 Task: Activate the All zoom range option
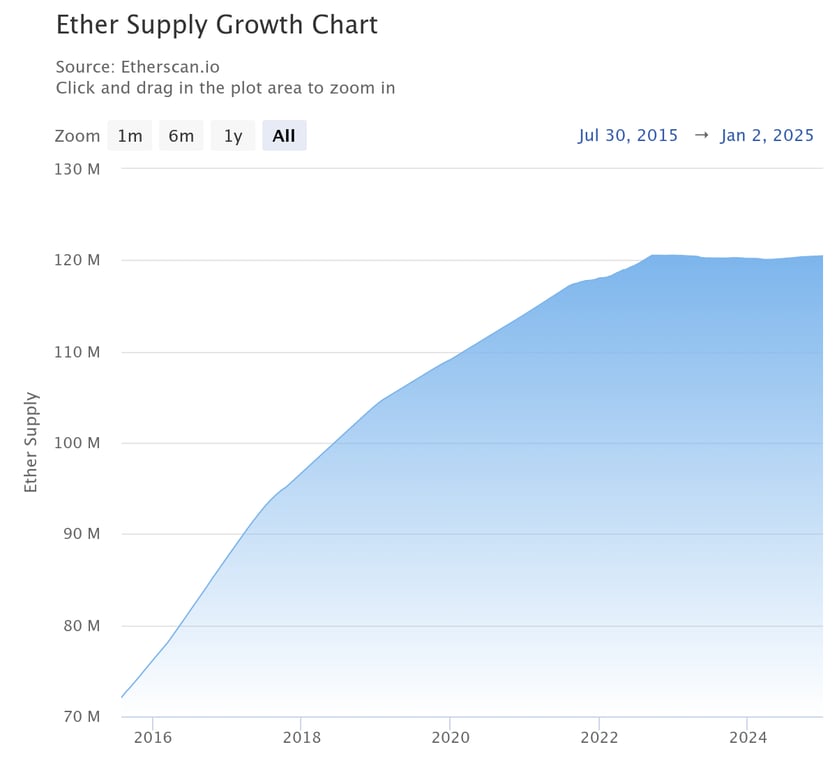[284, 135]
